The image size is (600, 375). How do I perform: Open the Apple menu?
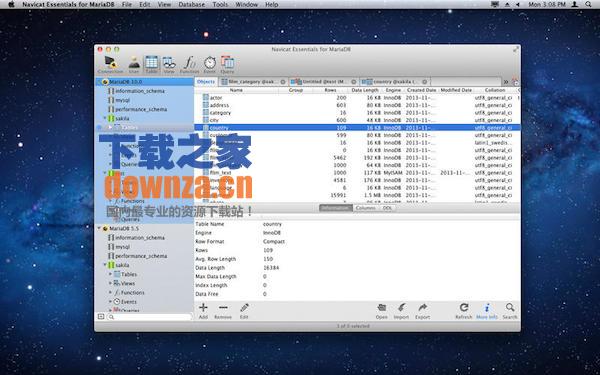(11, 5)
